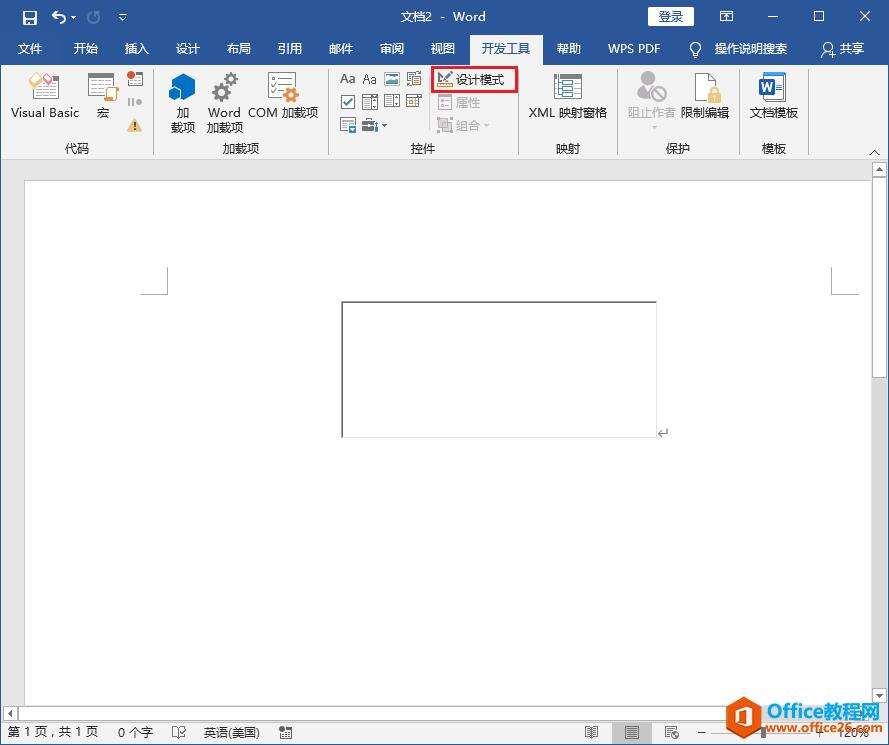The height and width of the screenshot is (745, 889).
Task: Insert a picture content control
Action: tap(392, 79)
